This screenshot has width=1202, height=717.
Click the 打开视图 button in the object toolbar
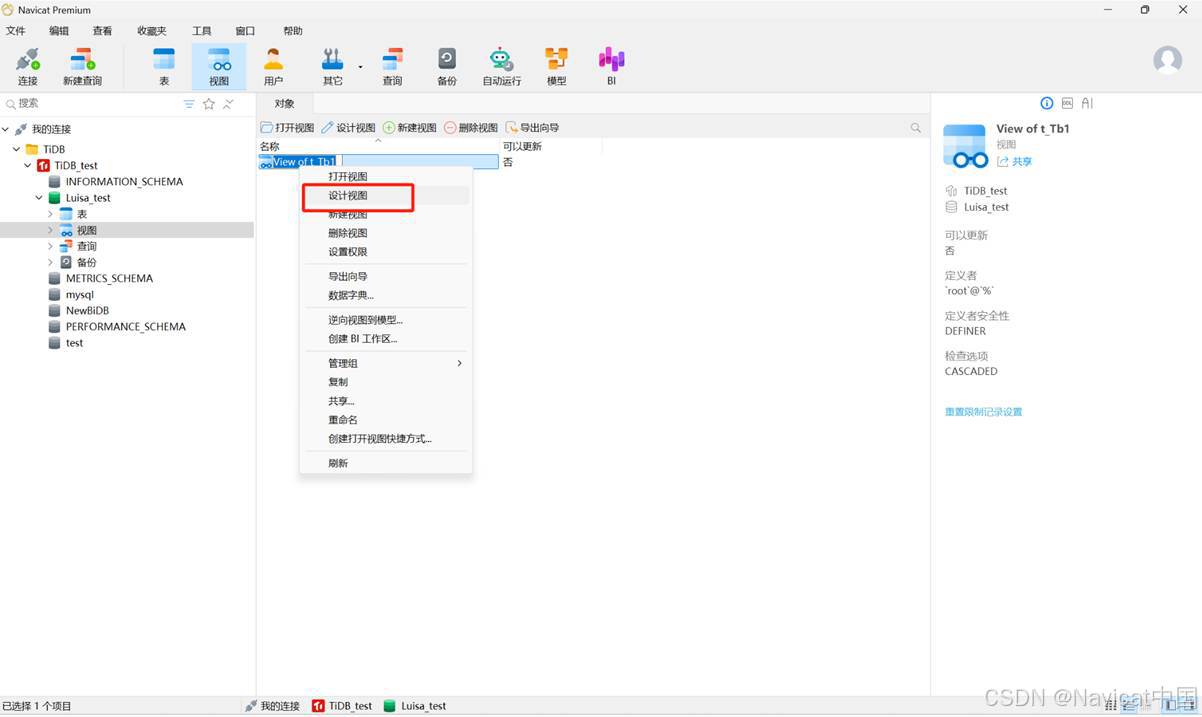click(x=287, y=128)
